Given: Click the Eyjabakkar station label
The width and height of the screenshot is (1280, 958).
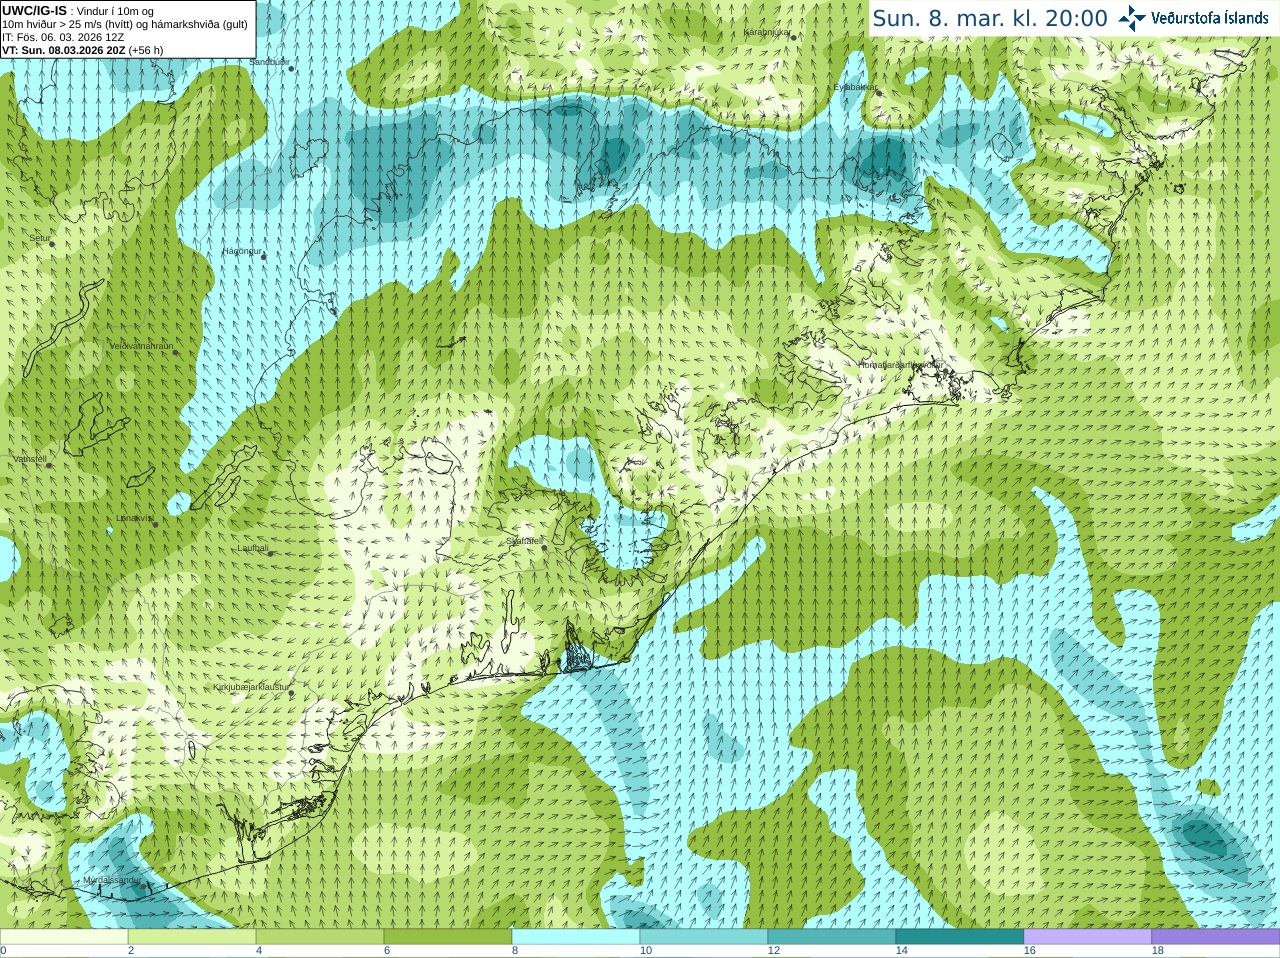Looking at the screenshot, I should tap(855, 87).
